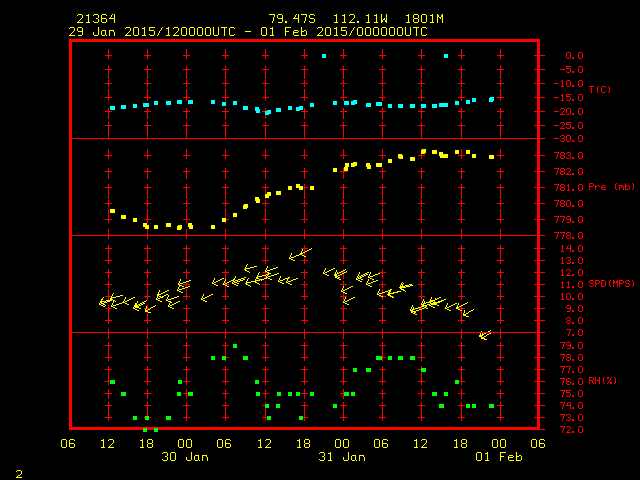Click the 778.0 pressure tick label
Viewport: 640px width, 480px height.
tap(569, 236)
